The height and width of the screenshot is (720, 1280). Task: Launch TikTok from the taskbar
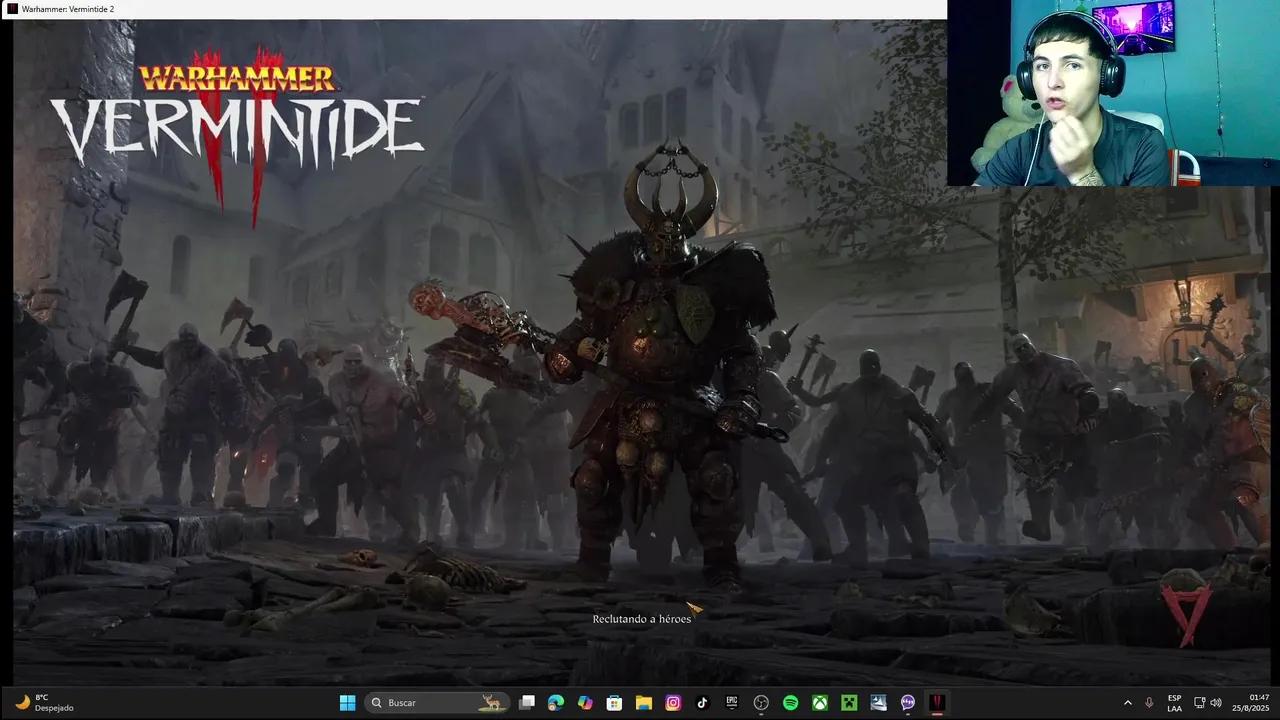[x=702, y=703]
